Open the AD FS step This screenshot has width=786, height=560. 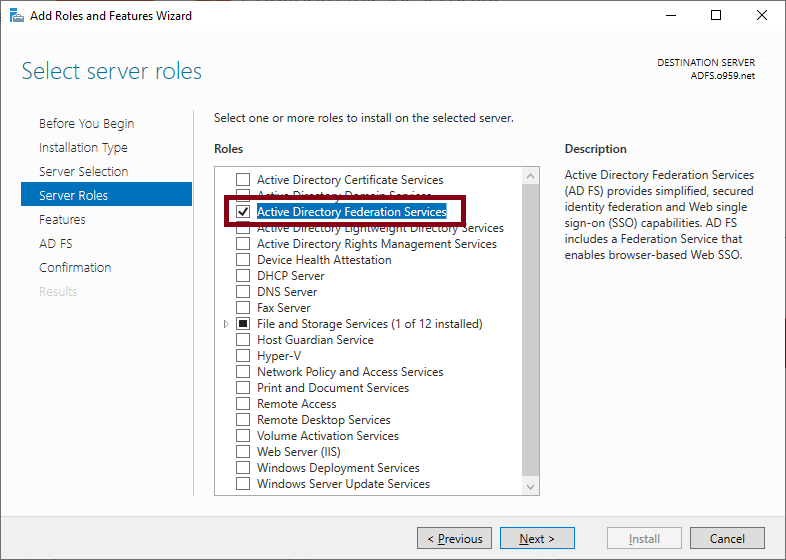tap(56, 244)
